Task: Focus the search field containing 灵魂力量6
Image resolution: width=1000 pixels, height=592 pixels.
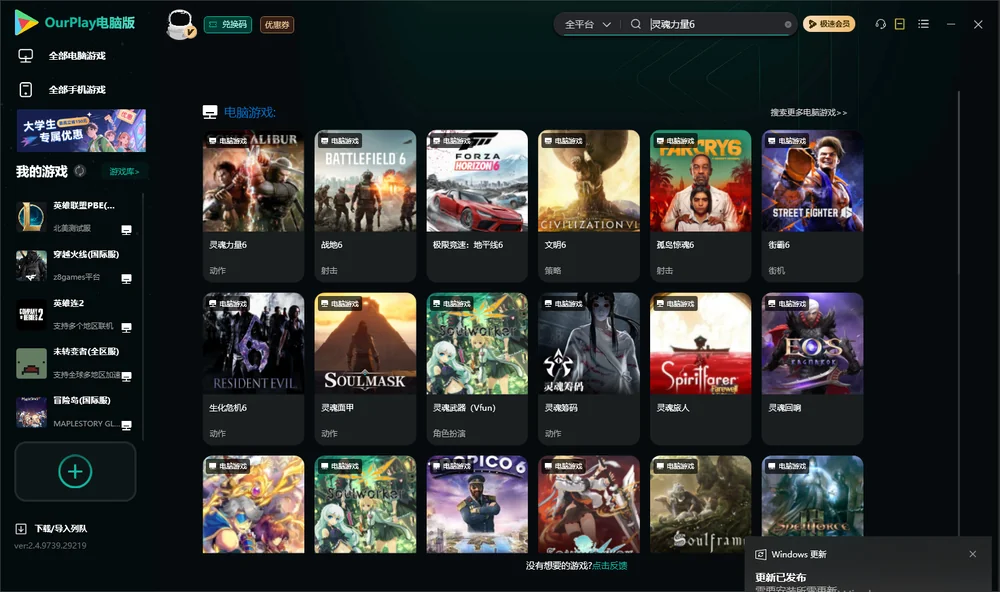Action: tap(714, 24)
